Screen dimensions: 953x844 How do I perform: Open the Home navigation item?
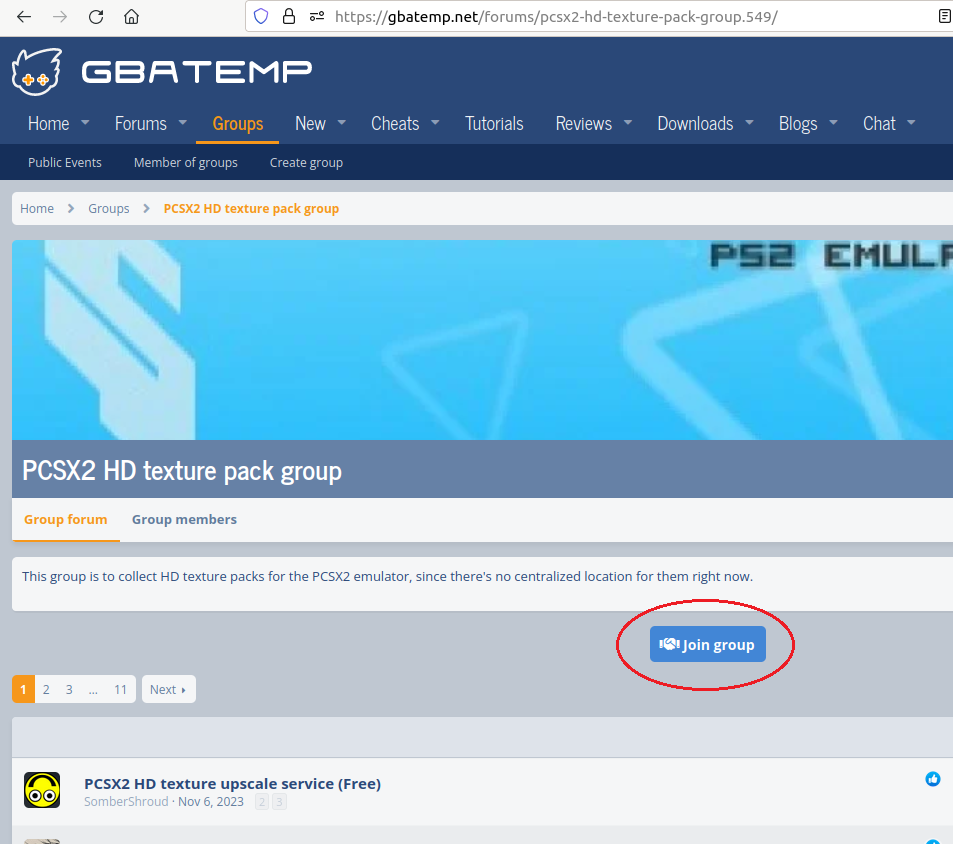pyautogui.click(x=49, y=123)
